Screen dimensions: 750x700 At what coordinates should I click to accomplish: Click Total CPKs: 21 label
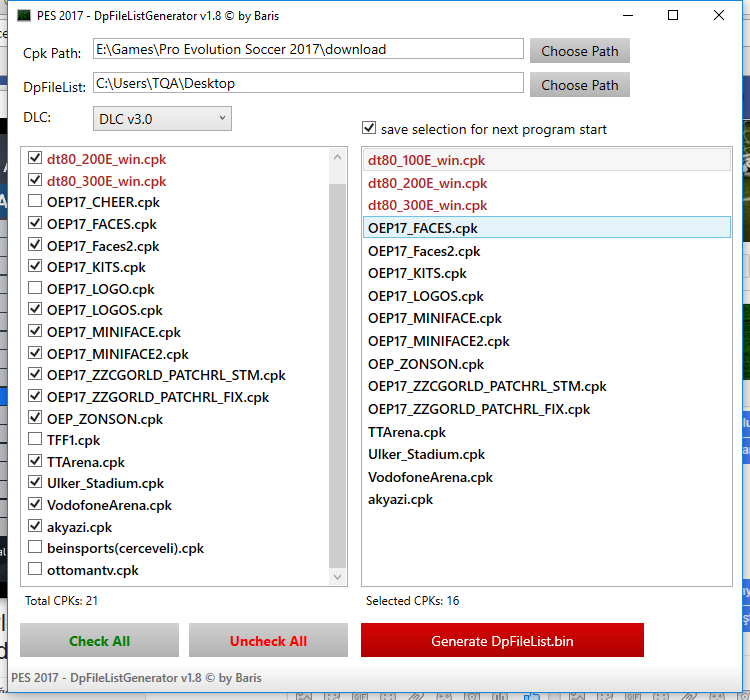click(61, 600)
